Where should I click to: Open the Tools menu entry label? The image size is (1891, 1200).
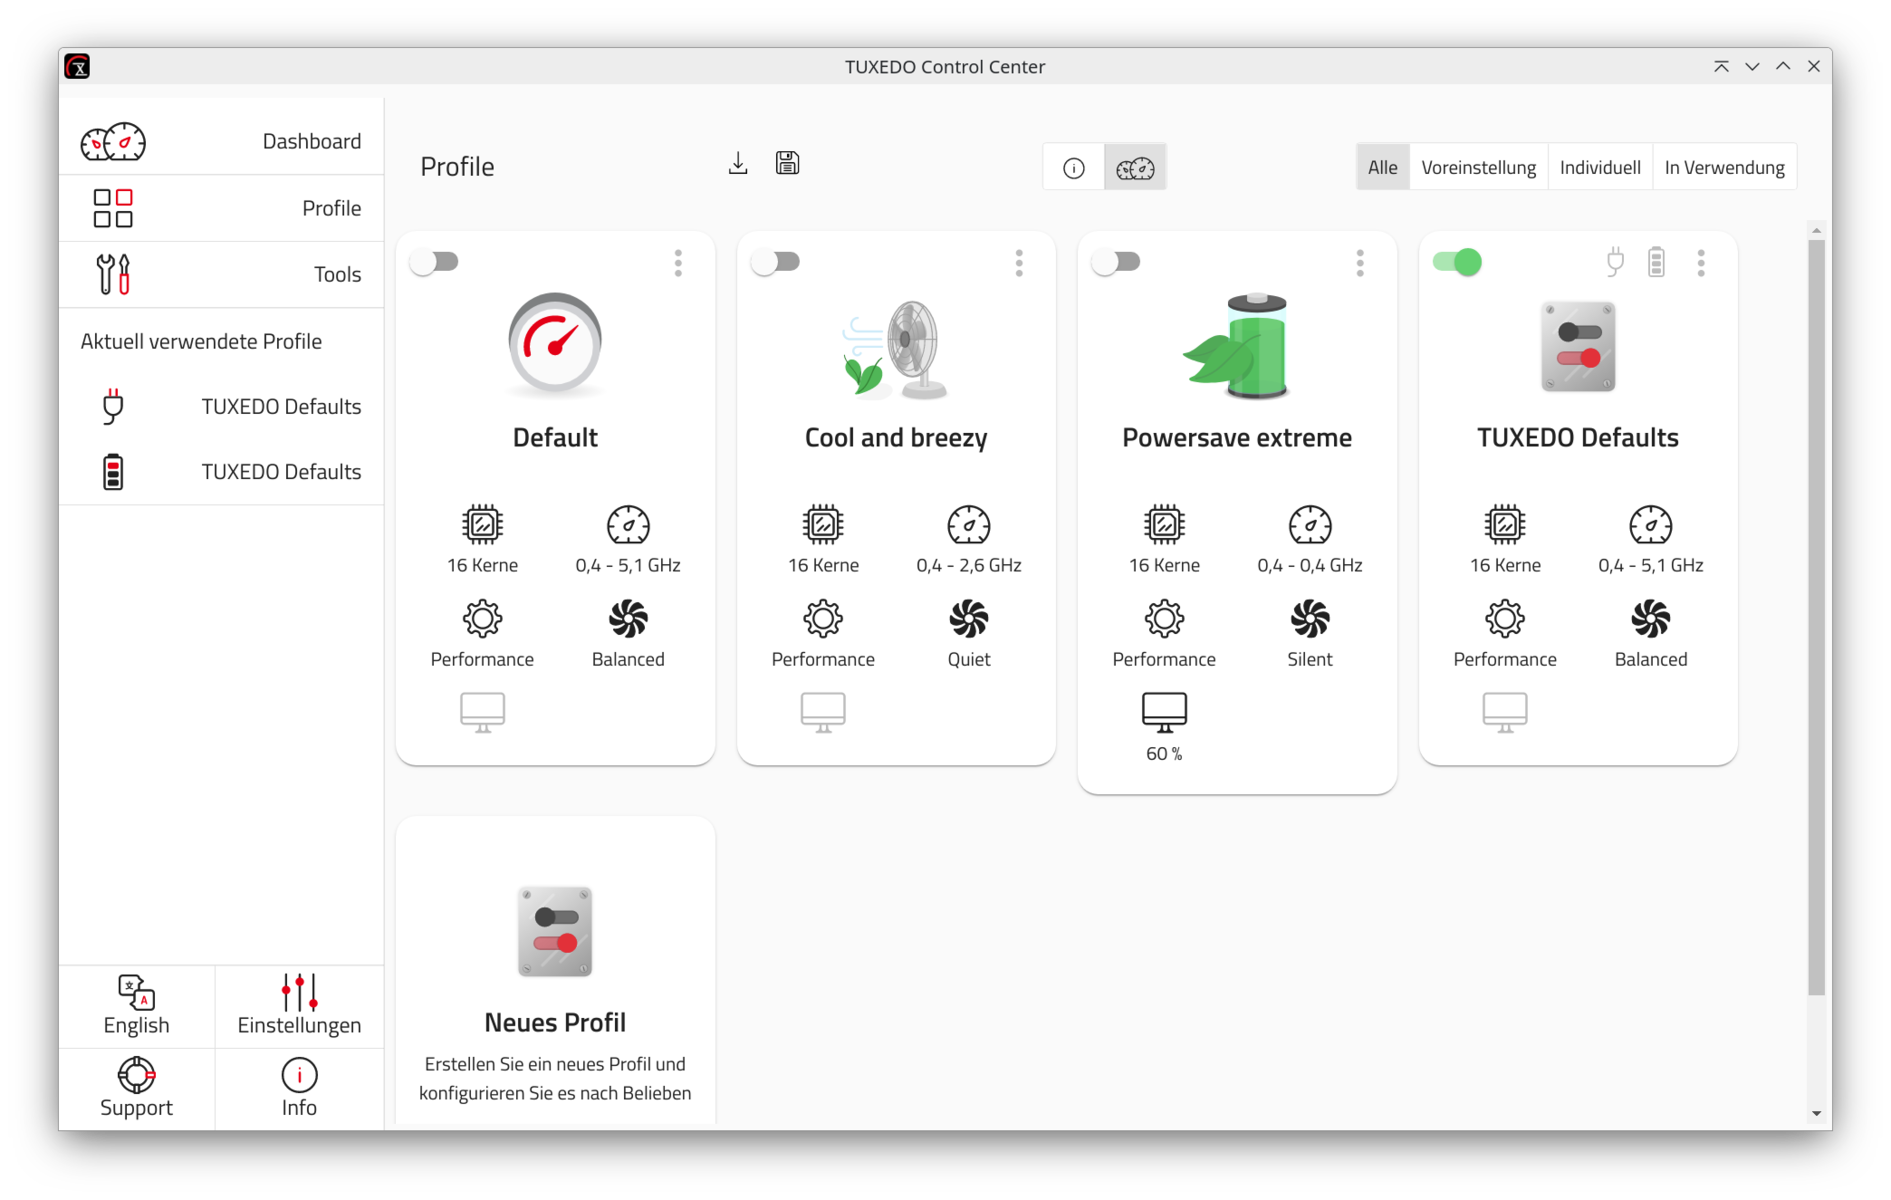point(338,275)
